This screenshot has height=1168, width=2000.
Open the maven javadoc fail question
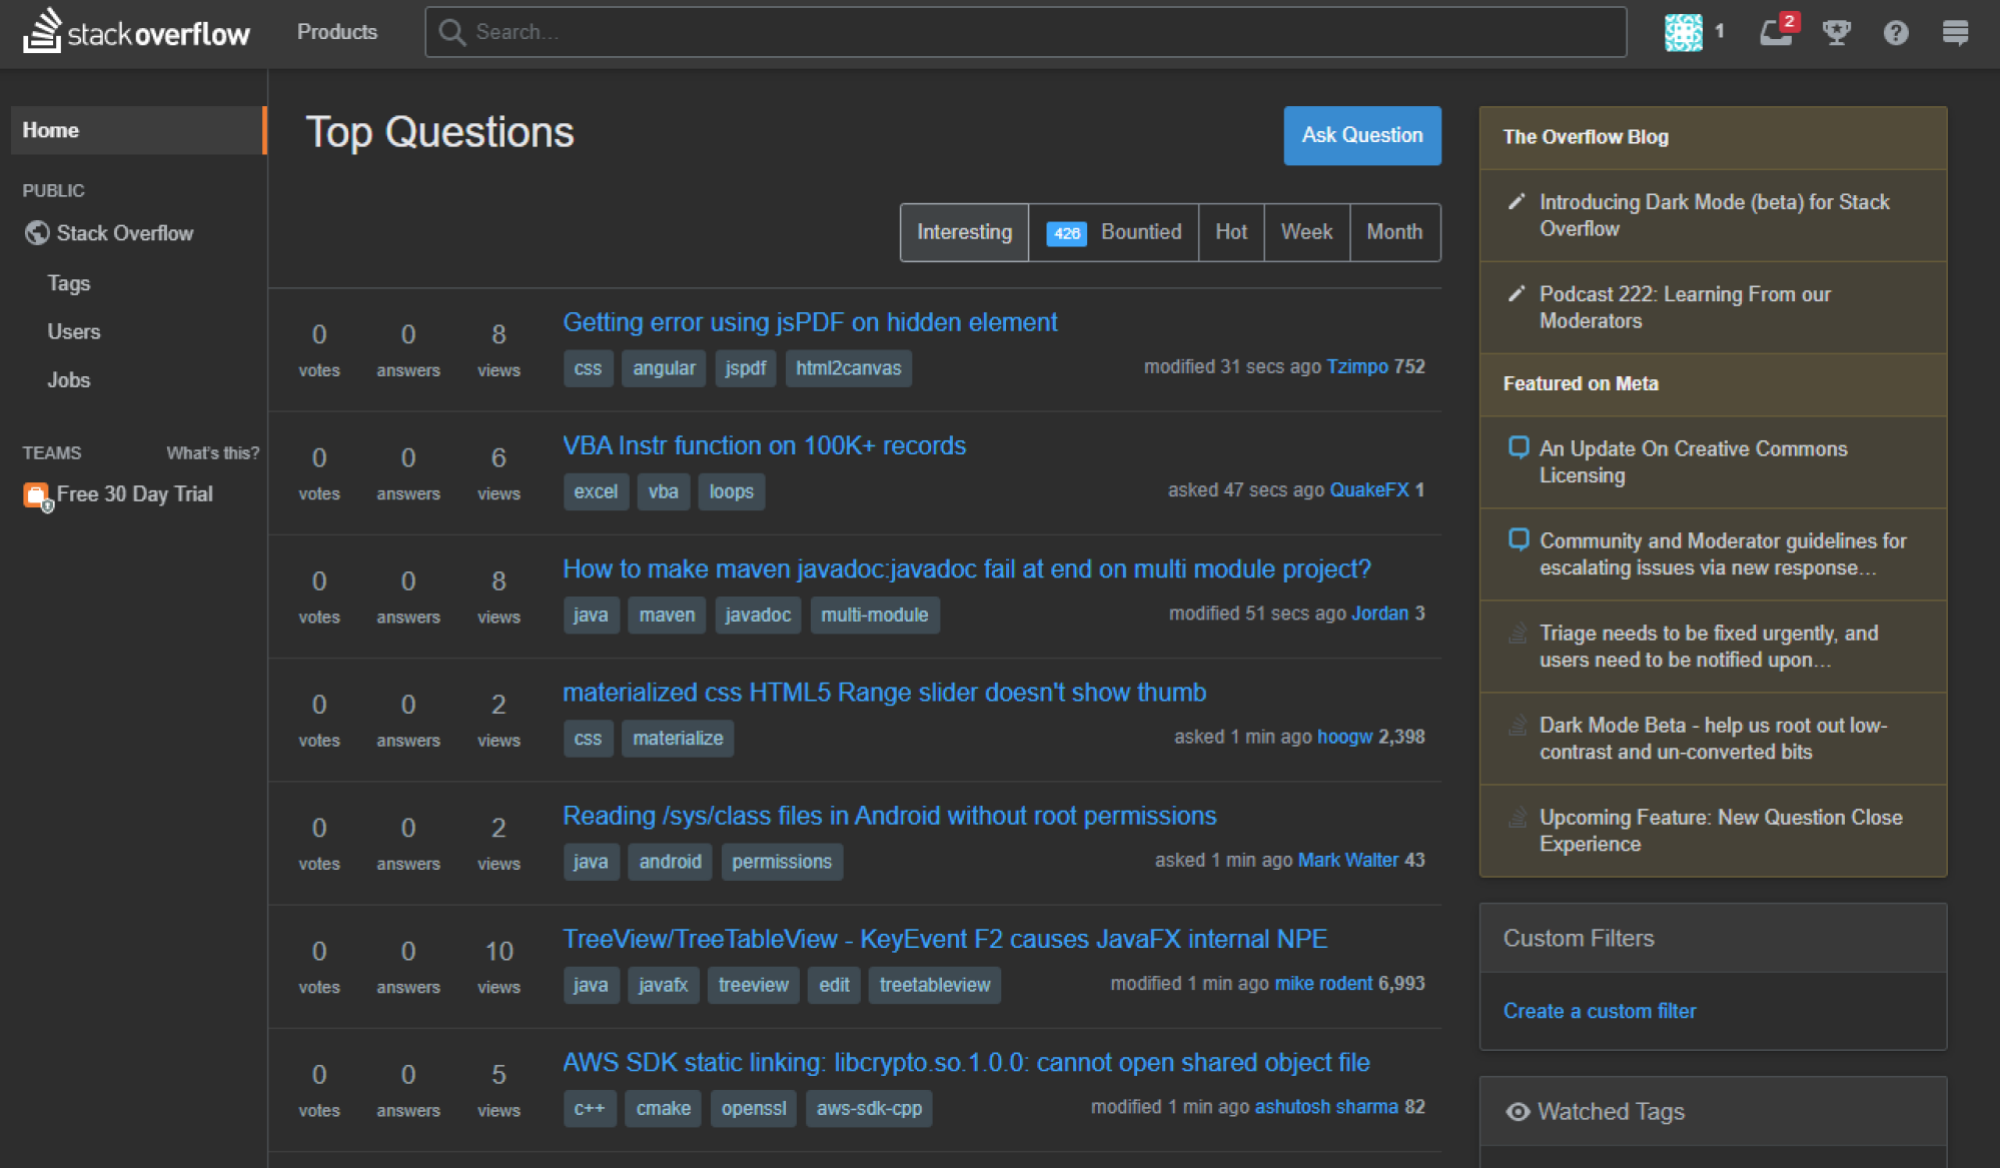click(966, 569)
